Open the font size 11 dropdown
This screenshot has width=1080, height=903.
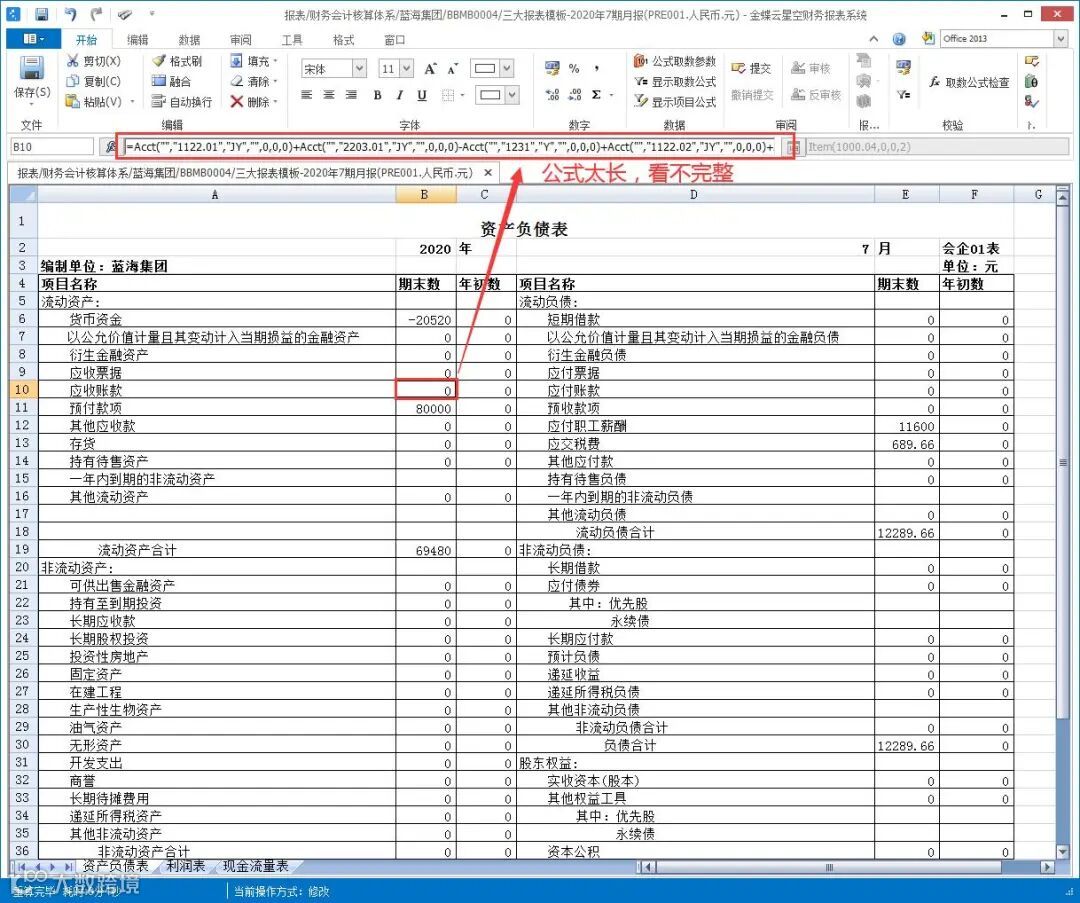(406, 68)
